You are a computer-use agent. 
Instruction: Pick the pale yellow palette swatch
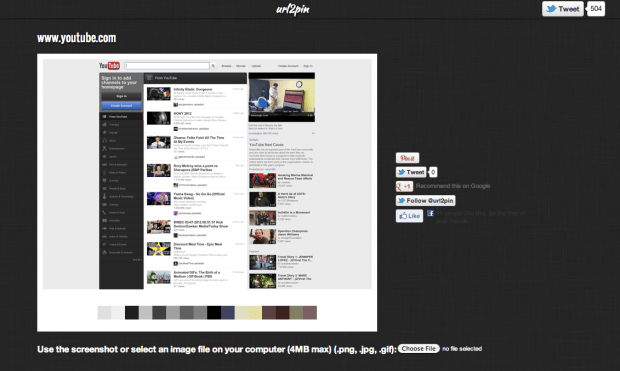(255, 312)
